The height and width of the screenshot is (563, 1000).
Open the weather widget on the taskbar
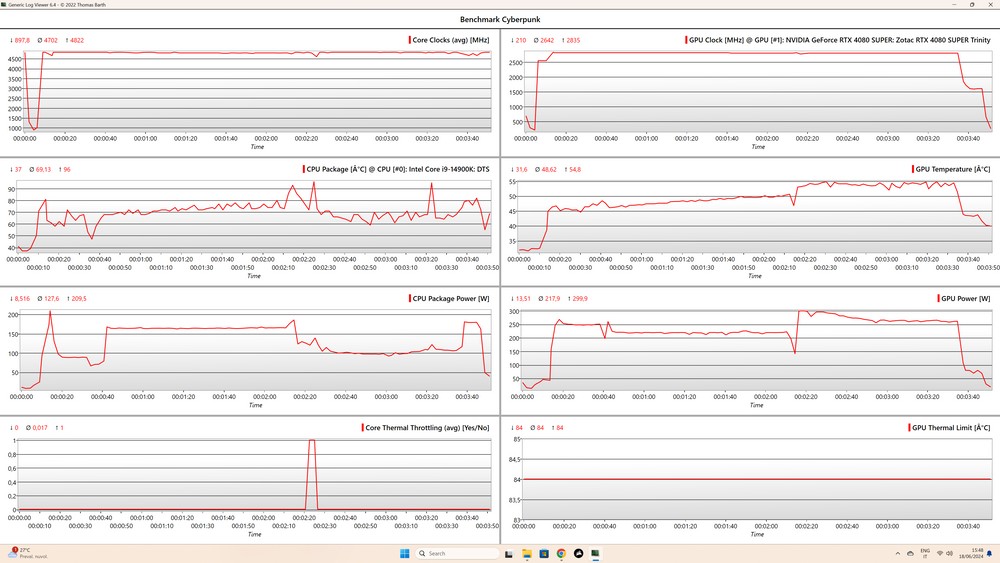[22, 553]
